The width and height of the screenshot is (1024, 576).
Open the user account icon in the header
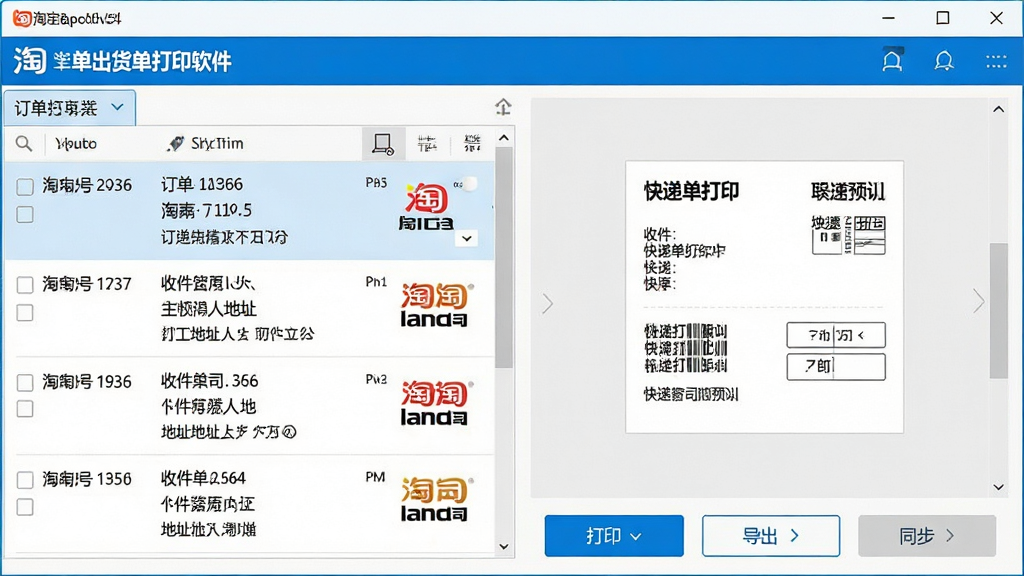892,60
